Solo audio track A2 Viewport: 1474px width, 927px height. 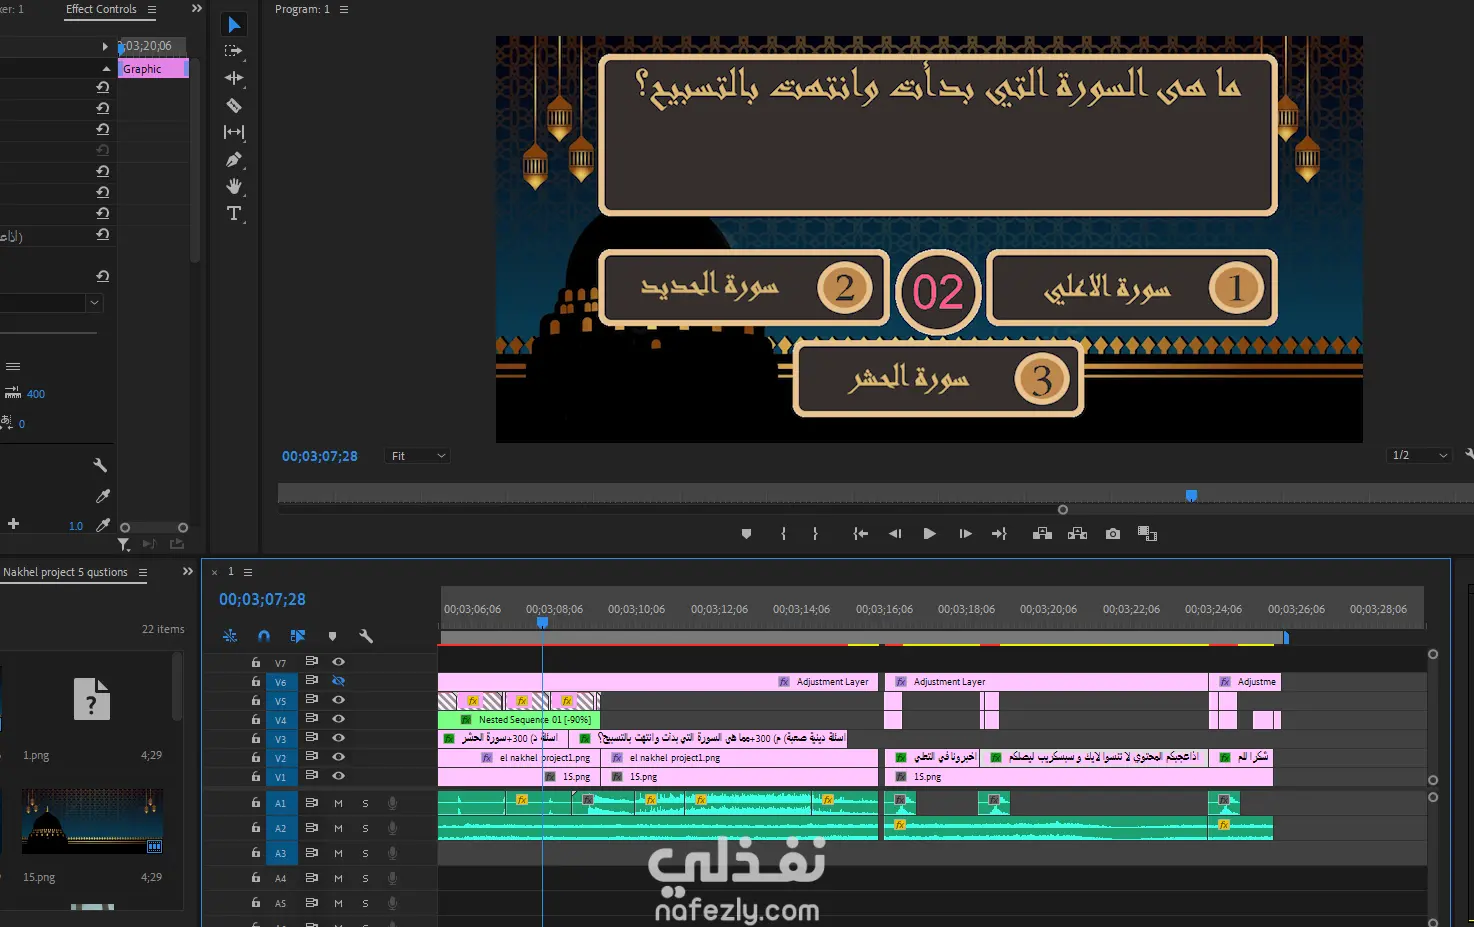365,828
